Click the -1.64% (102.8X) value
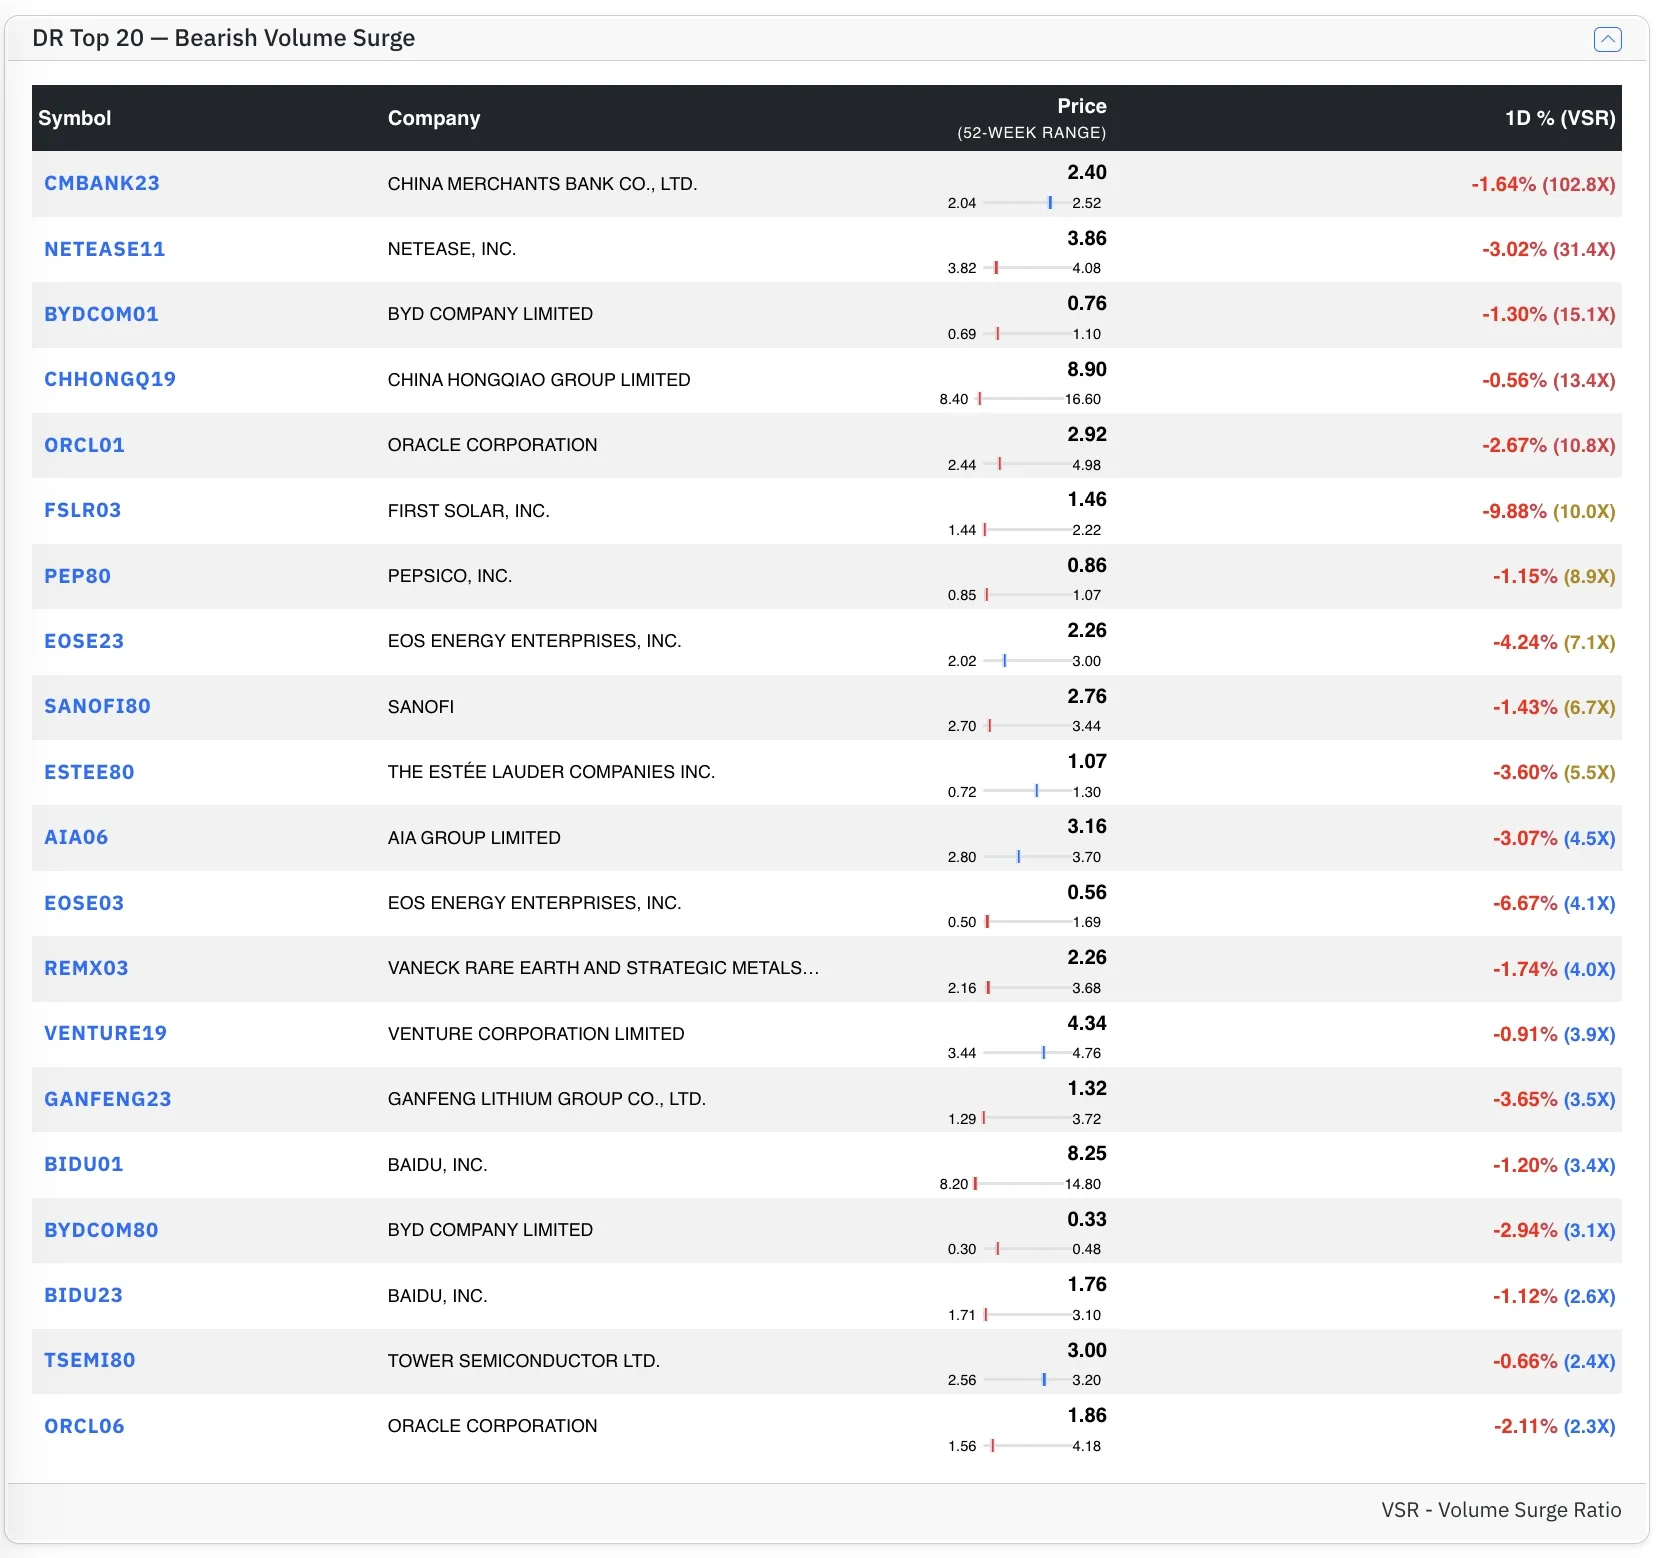The height and width of the screenshot is (1558, 1660). (1543, 184)
